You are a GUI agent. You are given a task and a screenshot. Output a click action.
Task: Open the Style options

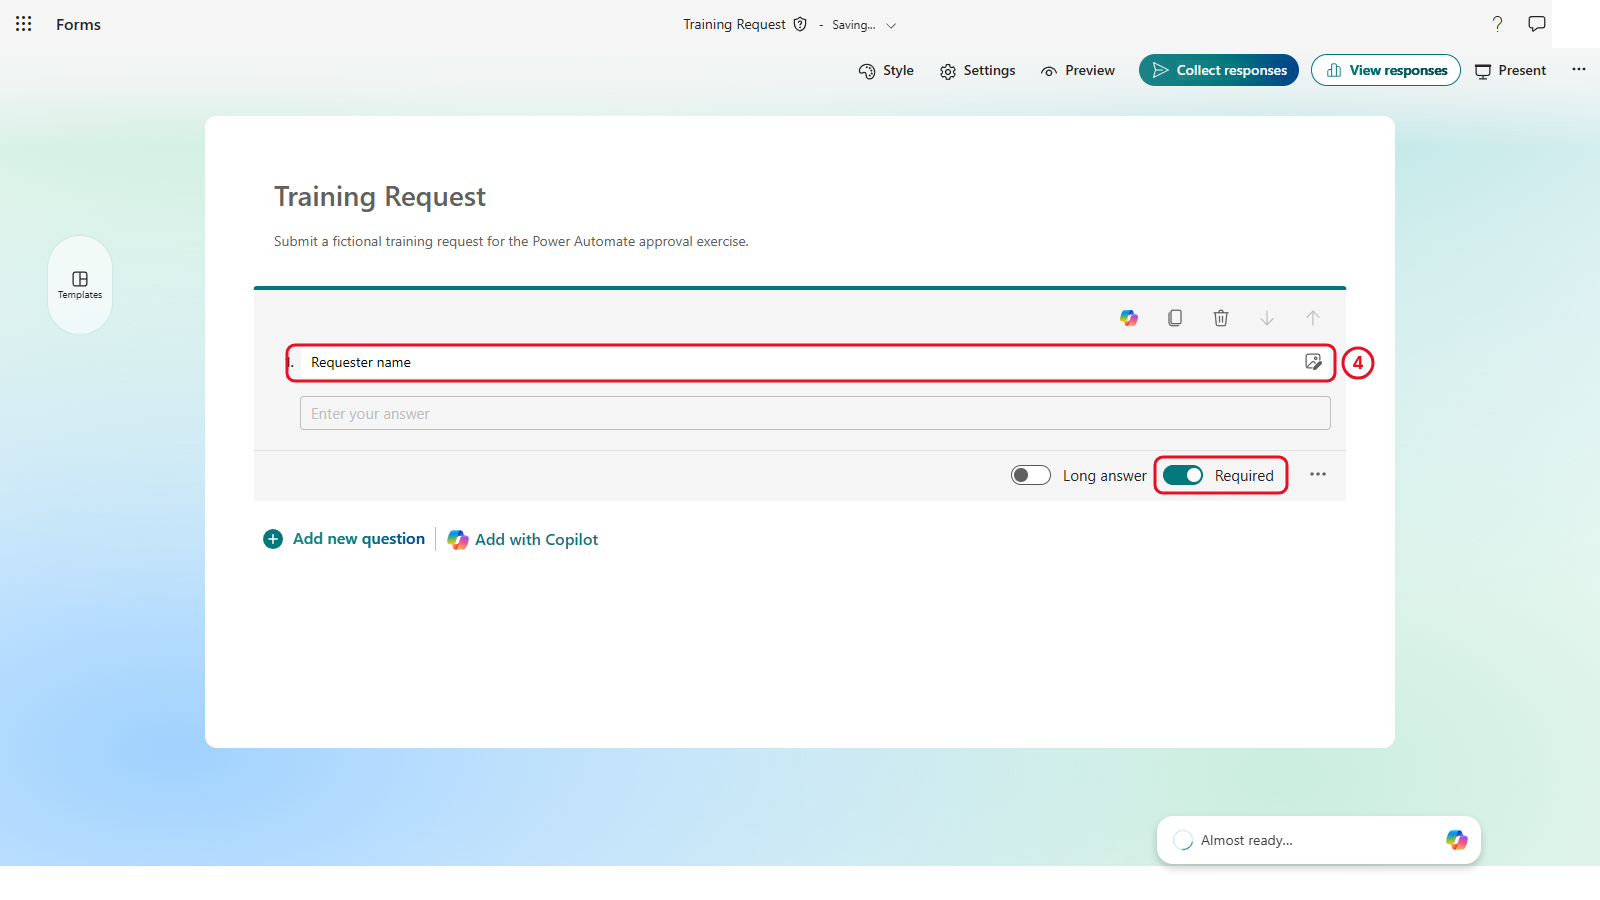886,71
